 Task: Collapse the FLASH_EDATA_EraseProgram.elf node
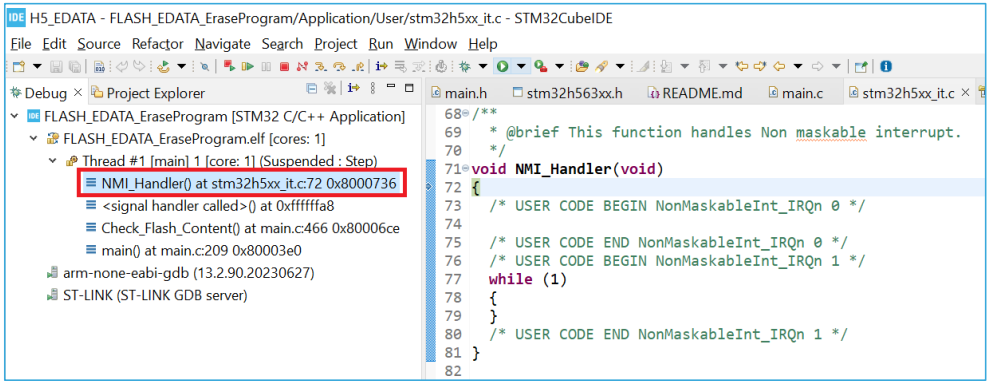34,139
